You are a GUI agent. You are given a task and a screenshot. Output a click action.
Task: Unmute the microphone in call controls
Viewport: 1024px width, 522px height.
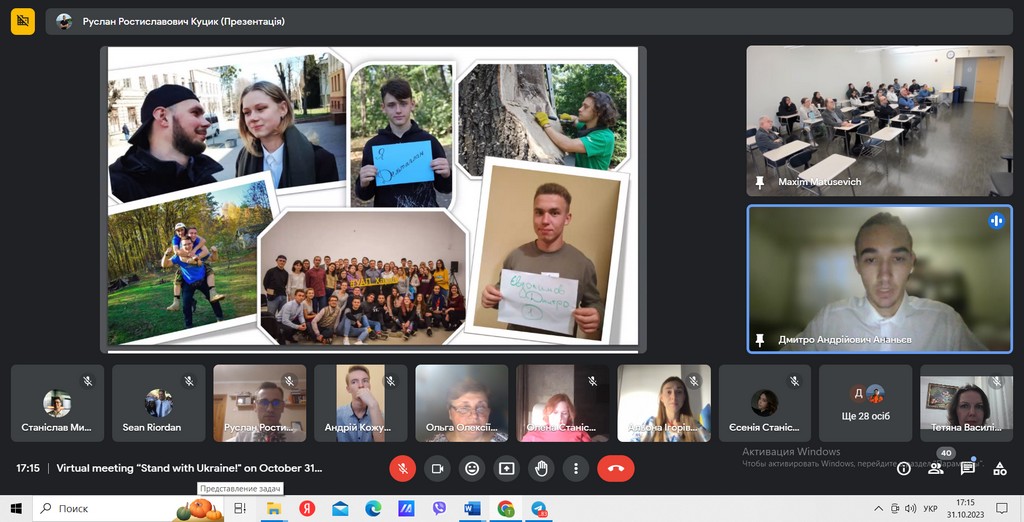[x=402, y=468]
